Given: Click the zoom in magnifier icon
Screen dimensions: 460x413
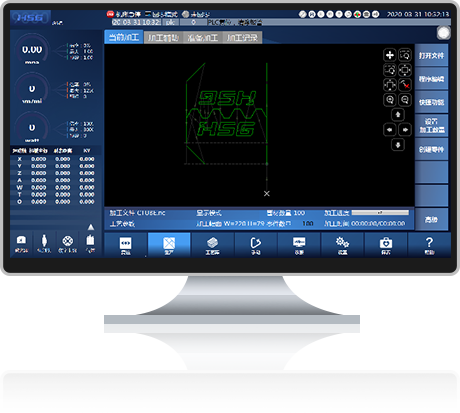Looking at the screenshot, I should pos(390,100).
